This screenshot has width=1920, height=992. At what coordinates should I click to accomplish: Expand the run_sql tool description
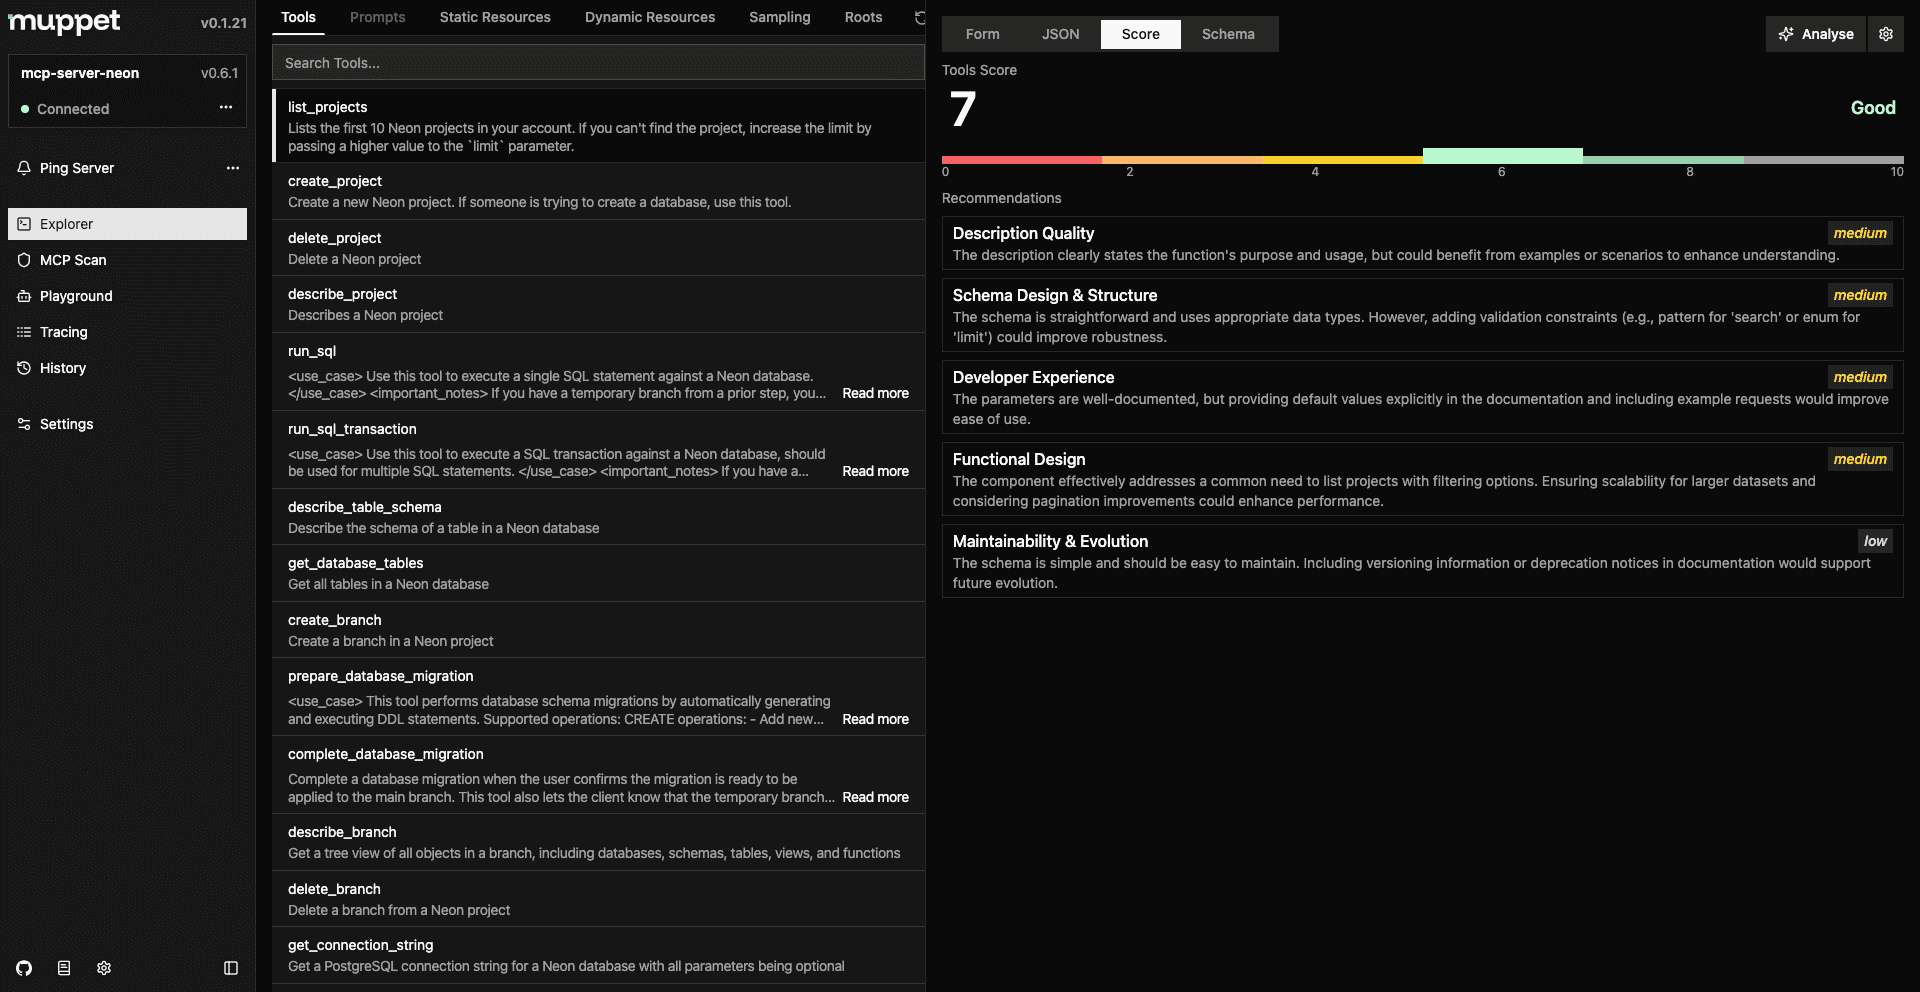point(875,393)
